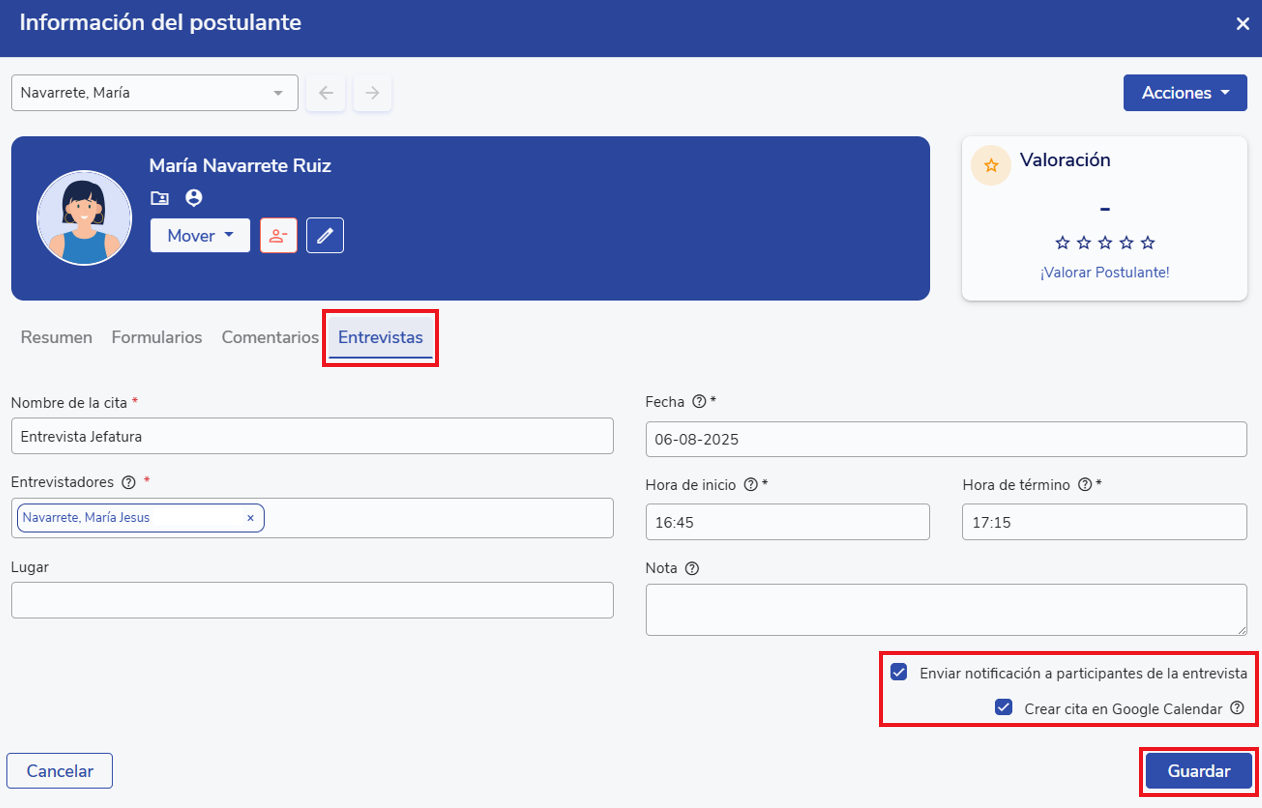Open the Mover dropdown button
The width and height of the screenshot is (1262, 808).
pyautogui.click(x=200, y=236)
